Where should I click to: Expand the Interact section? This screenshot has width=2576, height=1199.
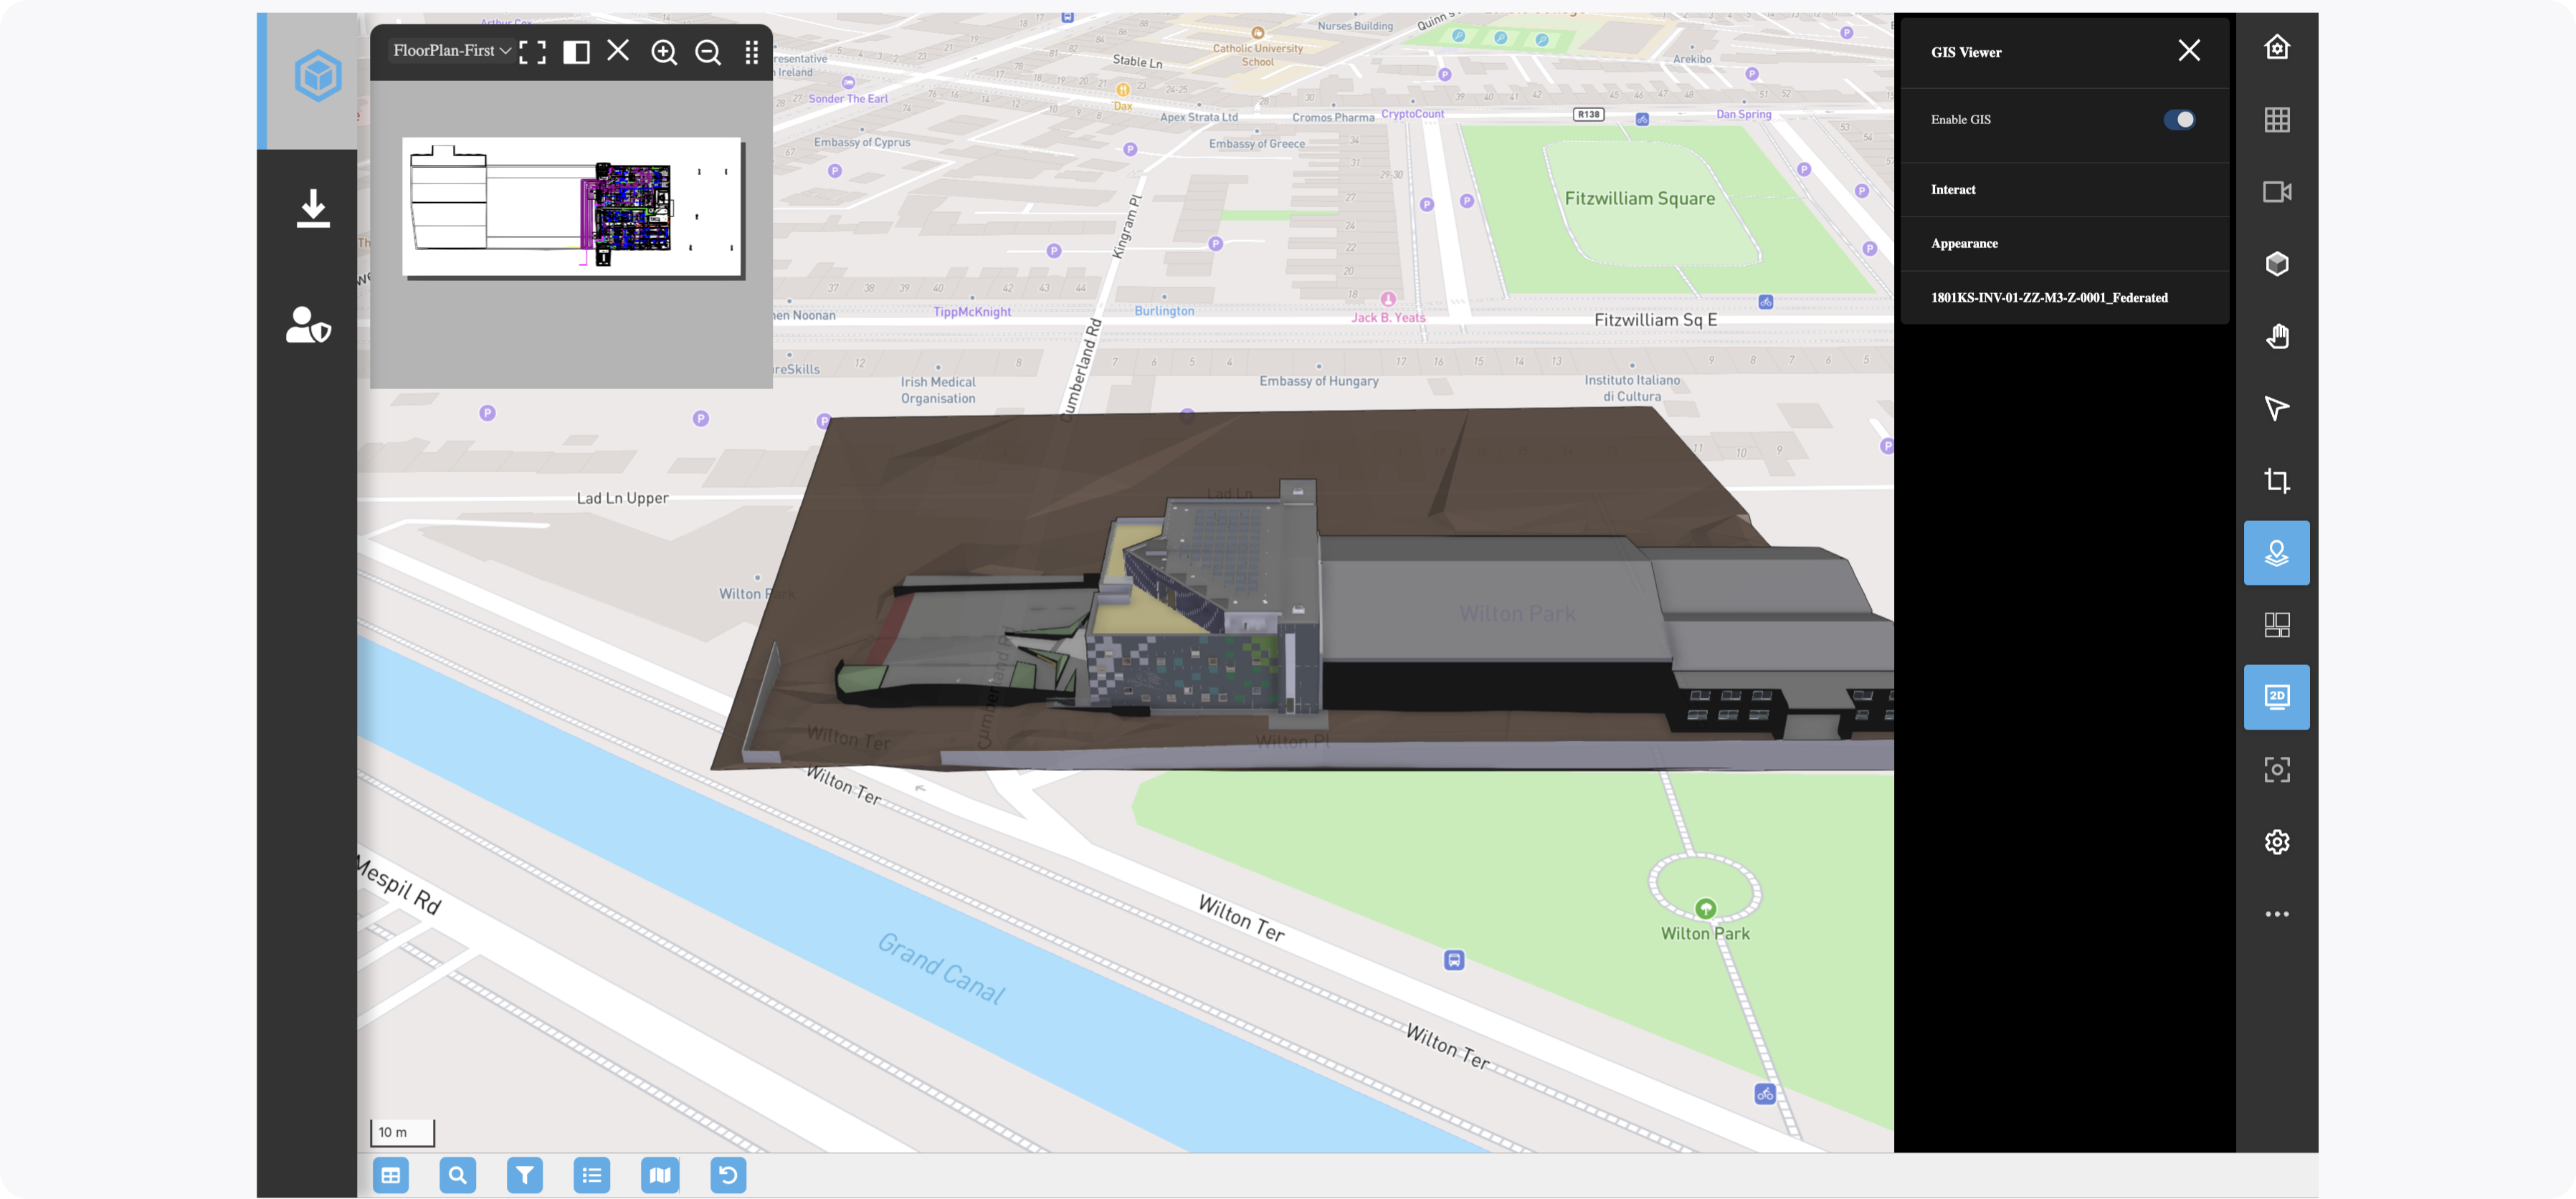click(1952, 190)
